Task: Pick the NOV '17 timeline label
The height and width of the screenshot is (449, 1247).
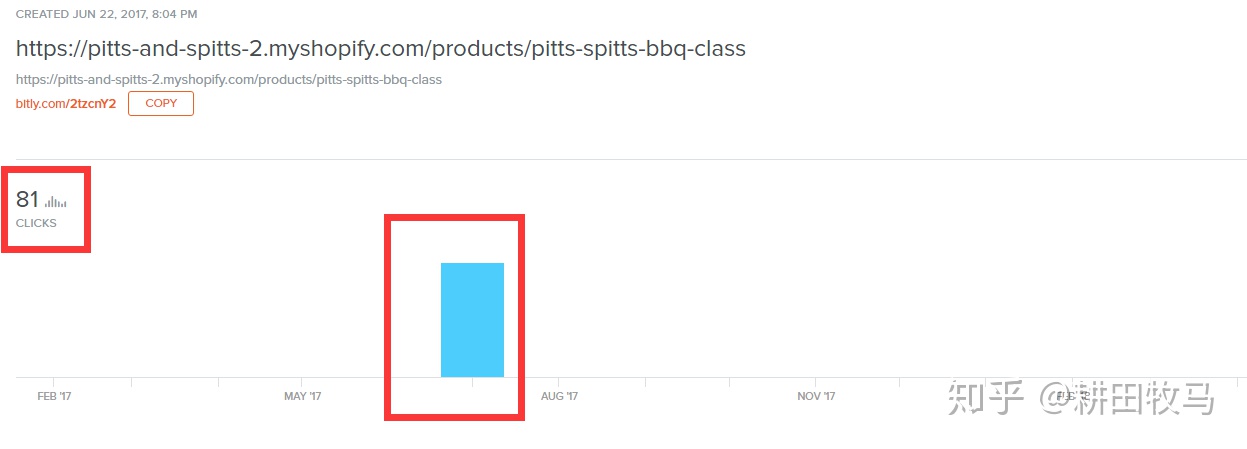Action: point(816,396)
